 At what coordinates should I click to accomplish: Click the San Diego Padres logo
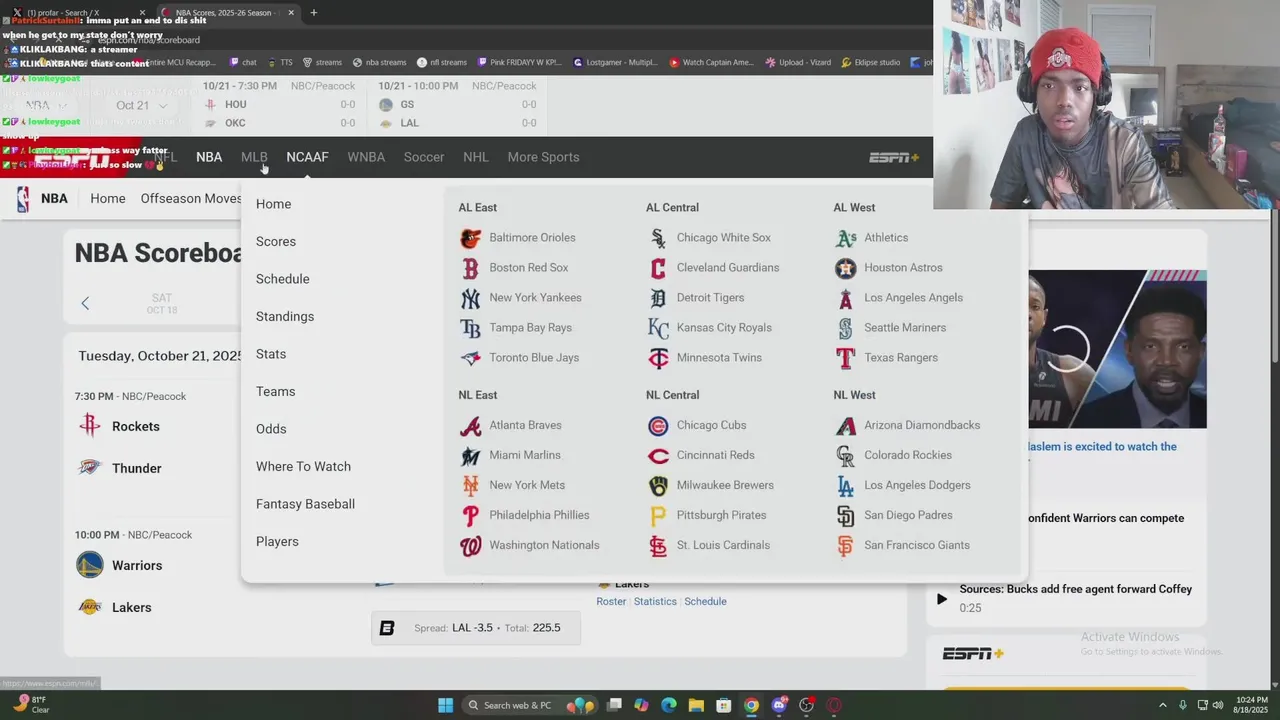click(x=846, y=516)
